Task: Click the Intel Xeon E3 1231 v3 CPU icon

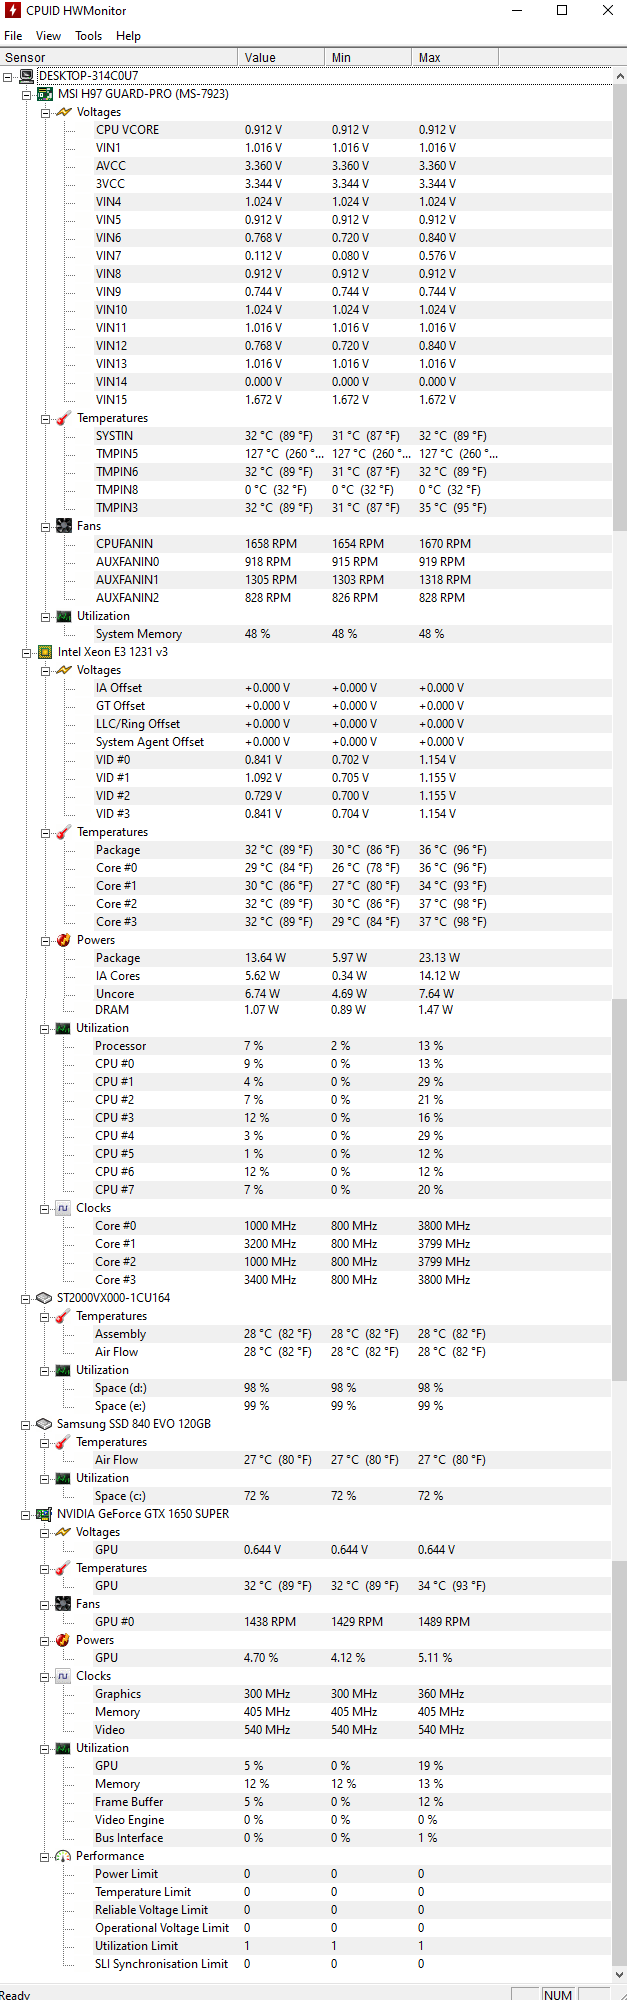Action: (x=45, y=652)
